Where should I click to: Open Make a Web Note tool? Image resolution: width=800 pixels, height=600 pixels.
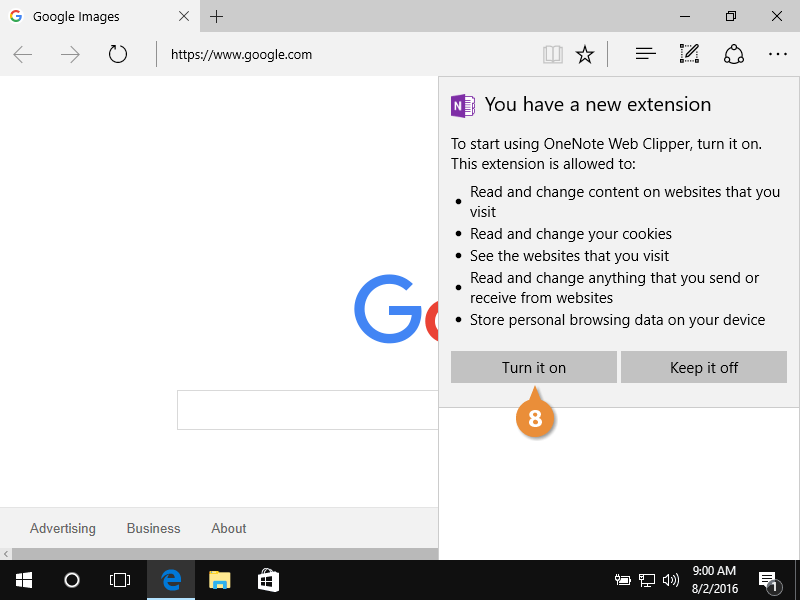pos(689,54)
